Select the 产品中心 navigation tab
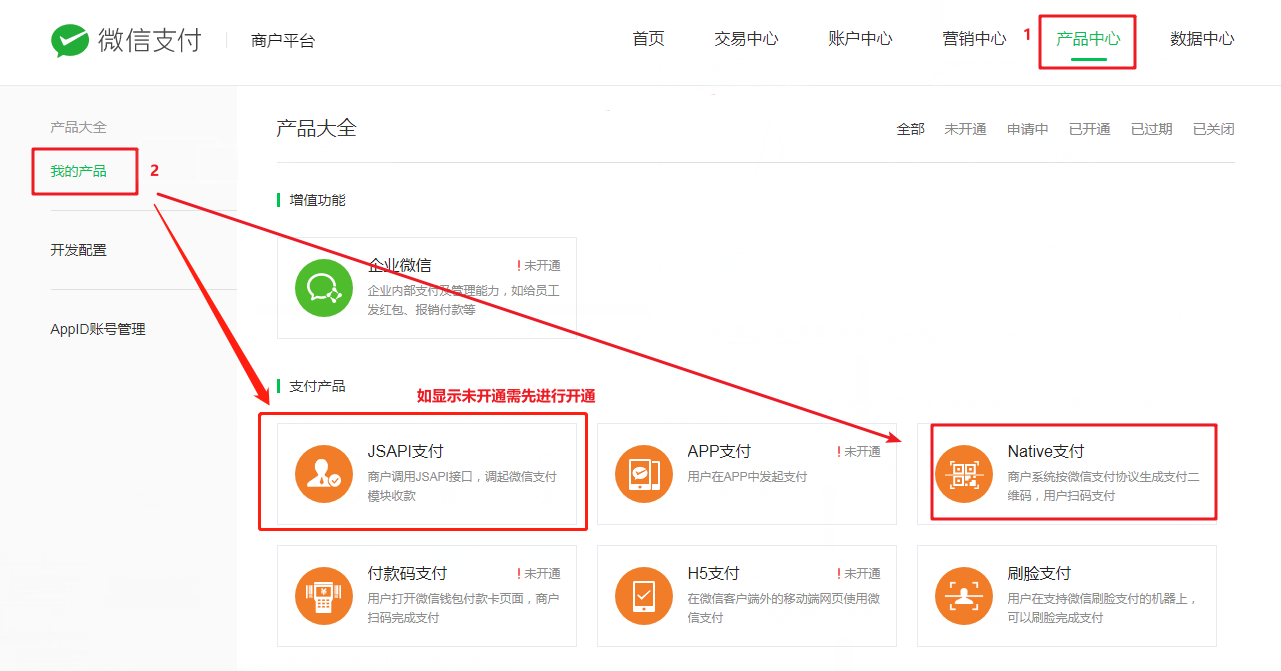This screenshot has height=671, width=1281. (1088, 39)
